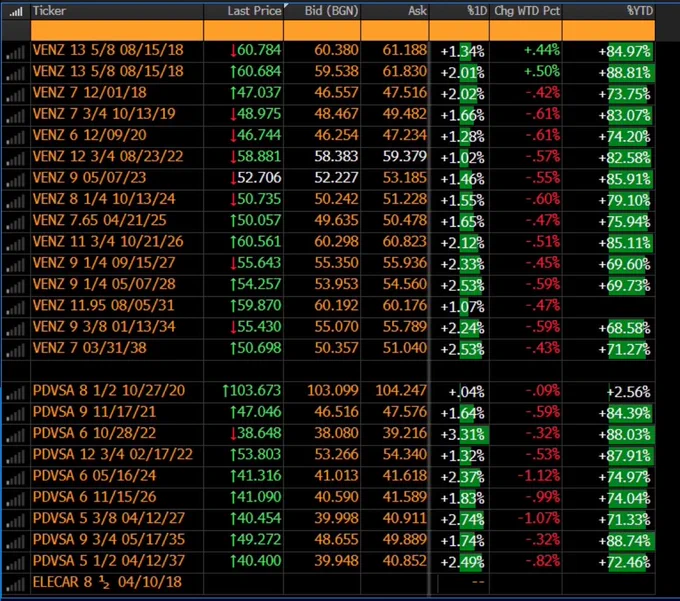Image resolution: width=680 pixels, height=601 pixels.
Task: Open the PDVSA 8 1/2 10/27/20 ticker
Action: 109,391
